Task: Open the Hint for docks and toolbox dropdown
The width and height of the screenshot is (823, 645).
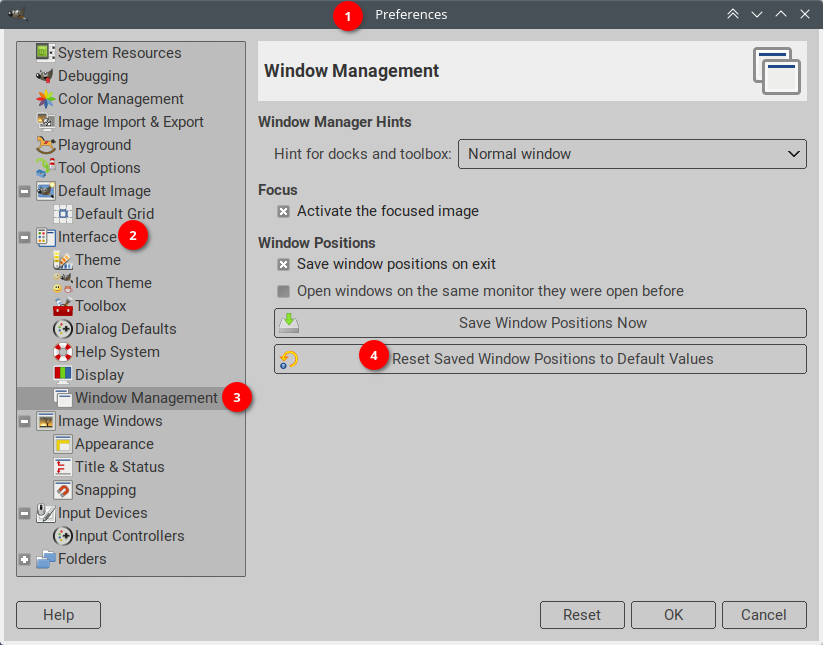Action: pos(632,154)
